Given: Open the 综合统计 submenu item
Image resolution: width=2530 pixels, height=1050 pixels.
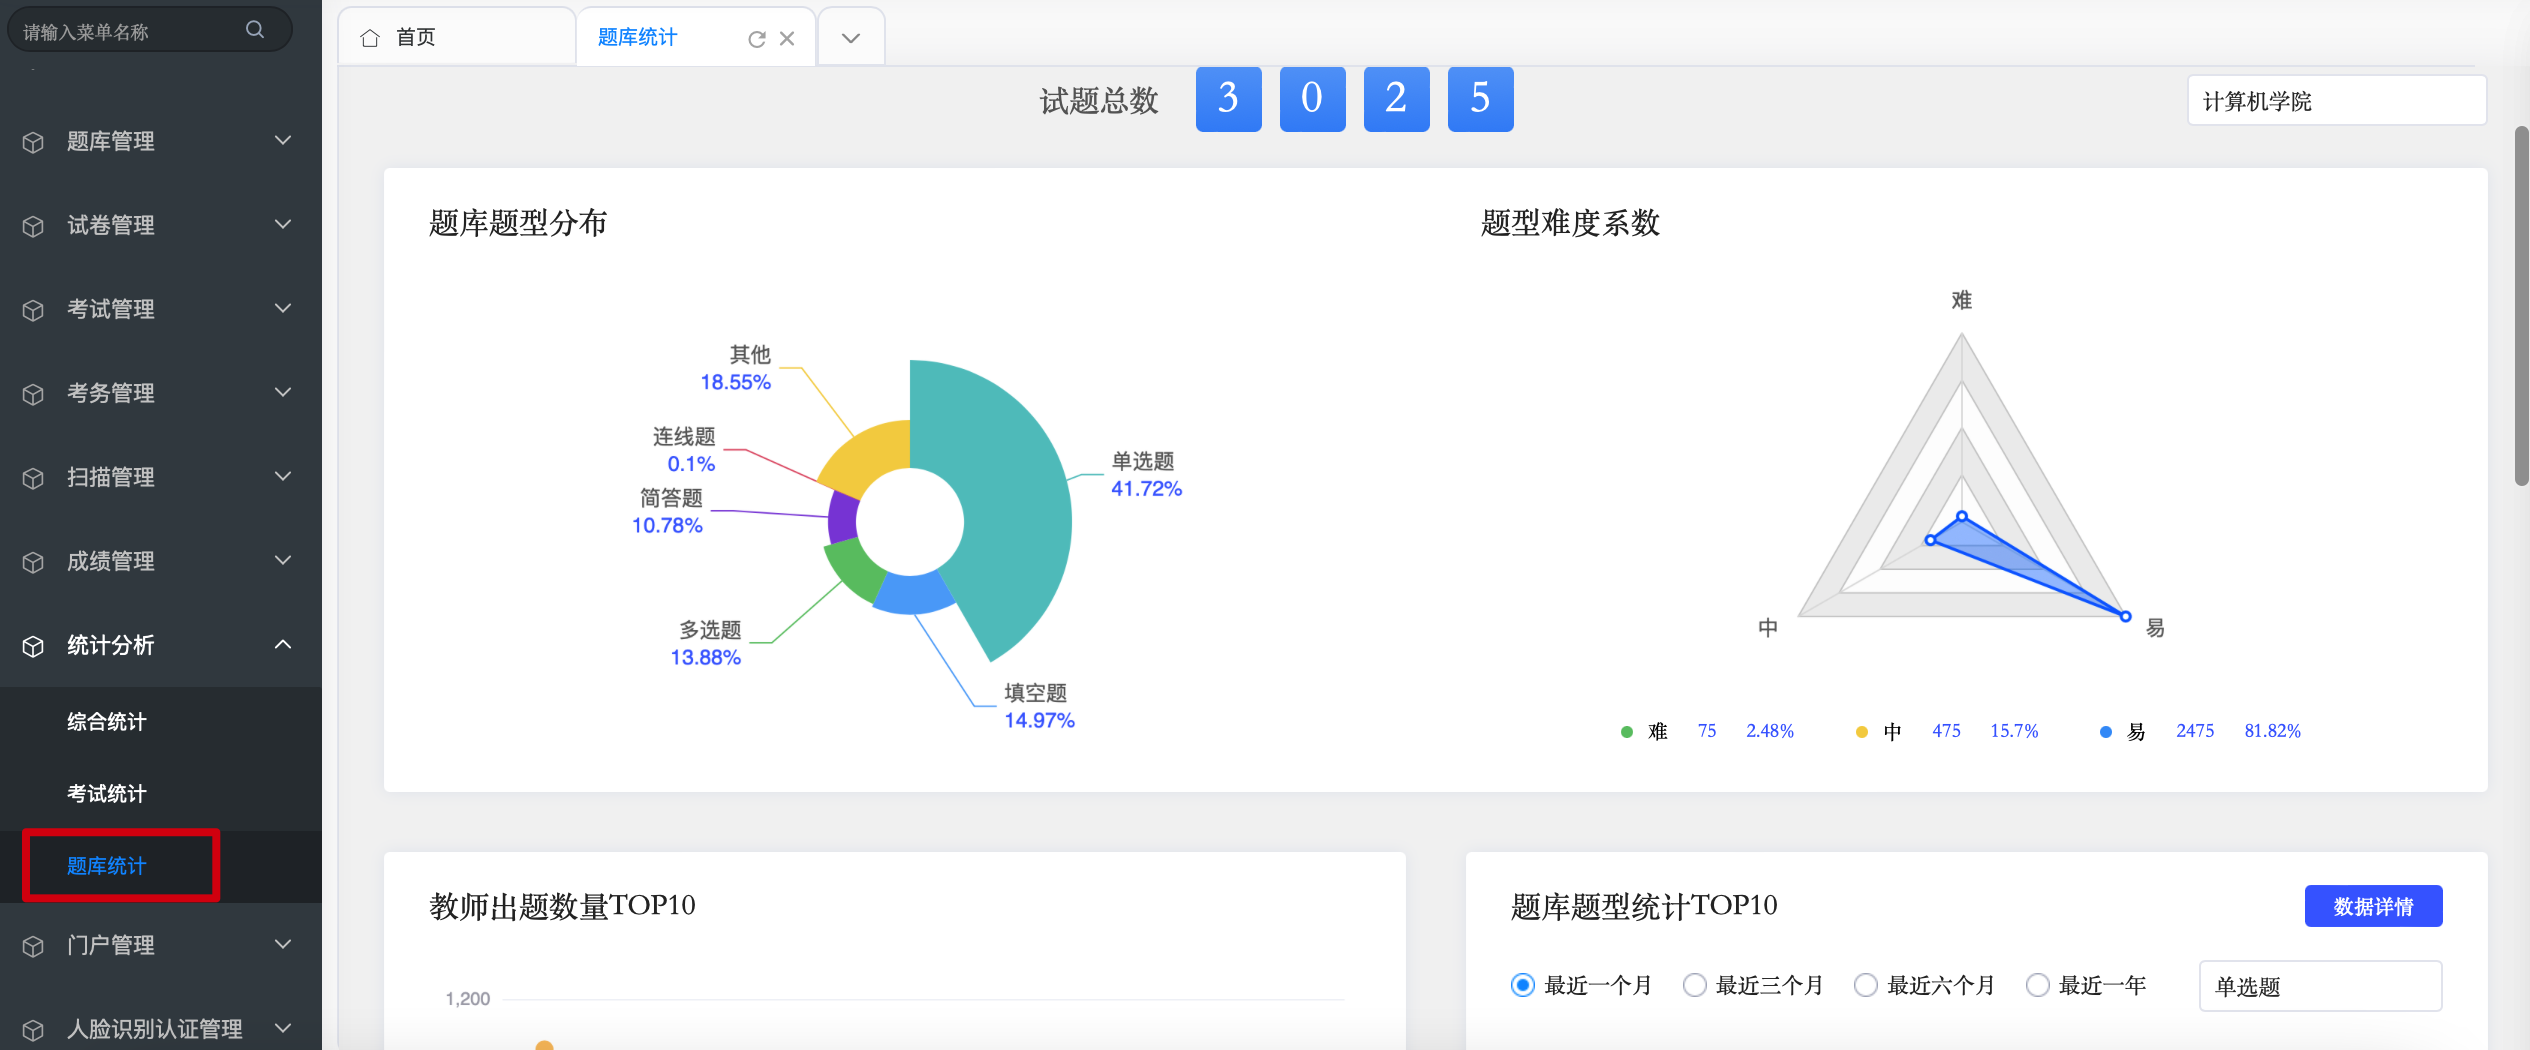Looking at the screenshot, I should pos(107,722).
